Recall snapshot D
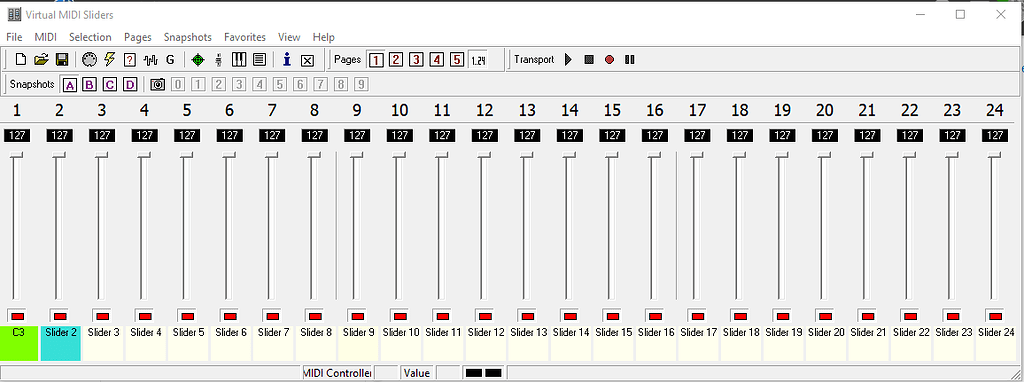This screenshot has height=382, width=1024. click(x=131, y=84)
